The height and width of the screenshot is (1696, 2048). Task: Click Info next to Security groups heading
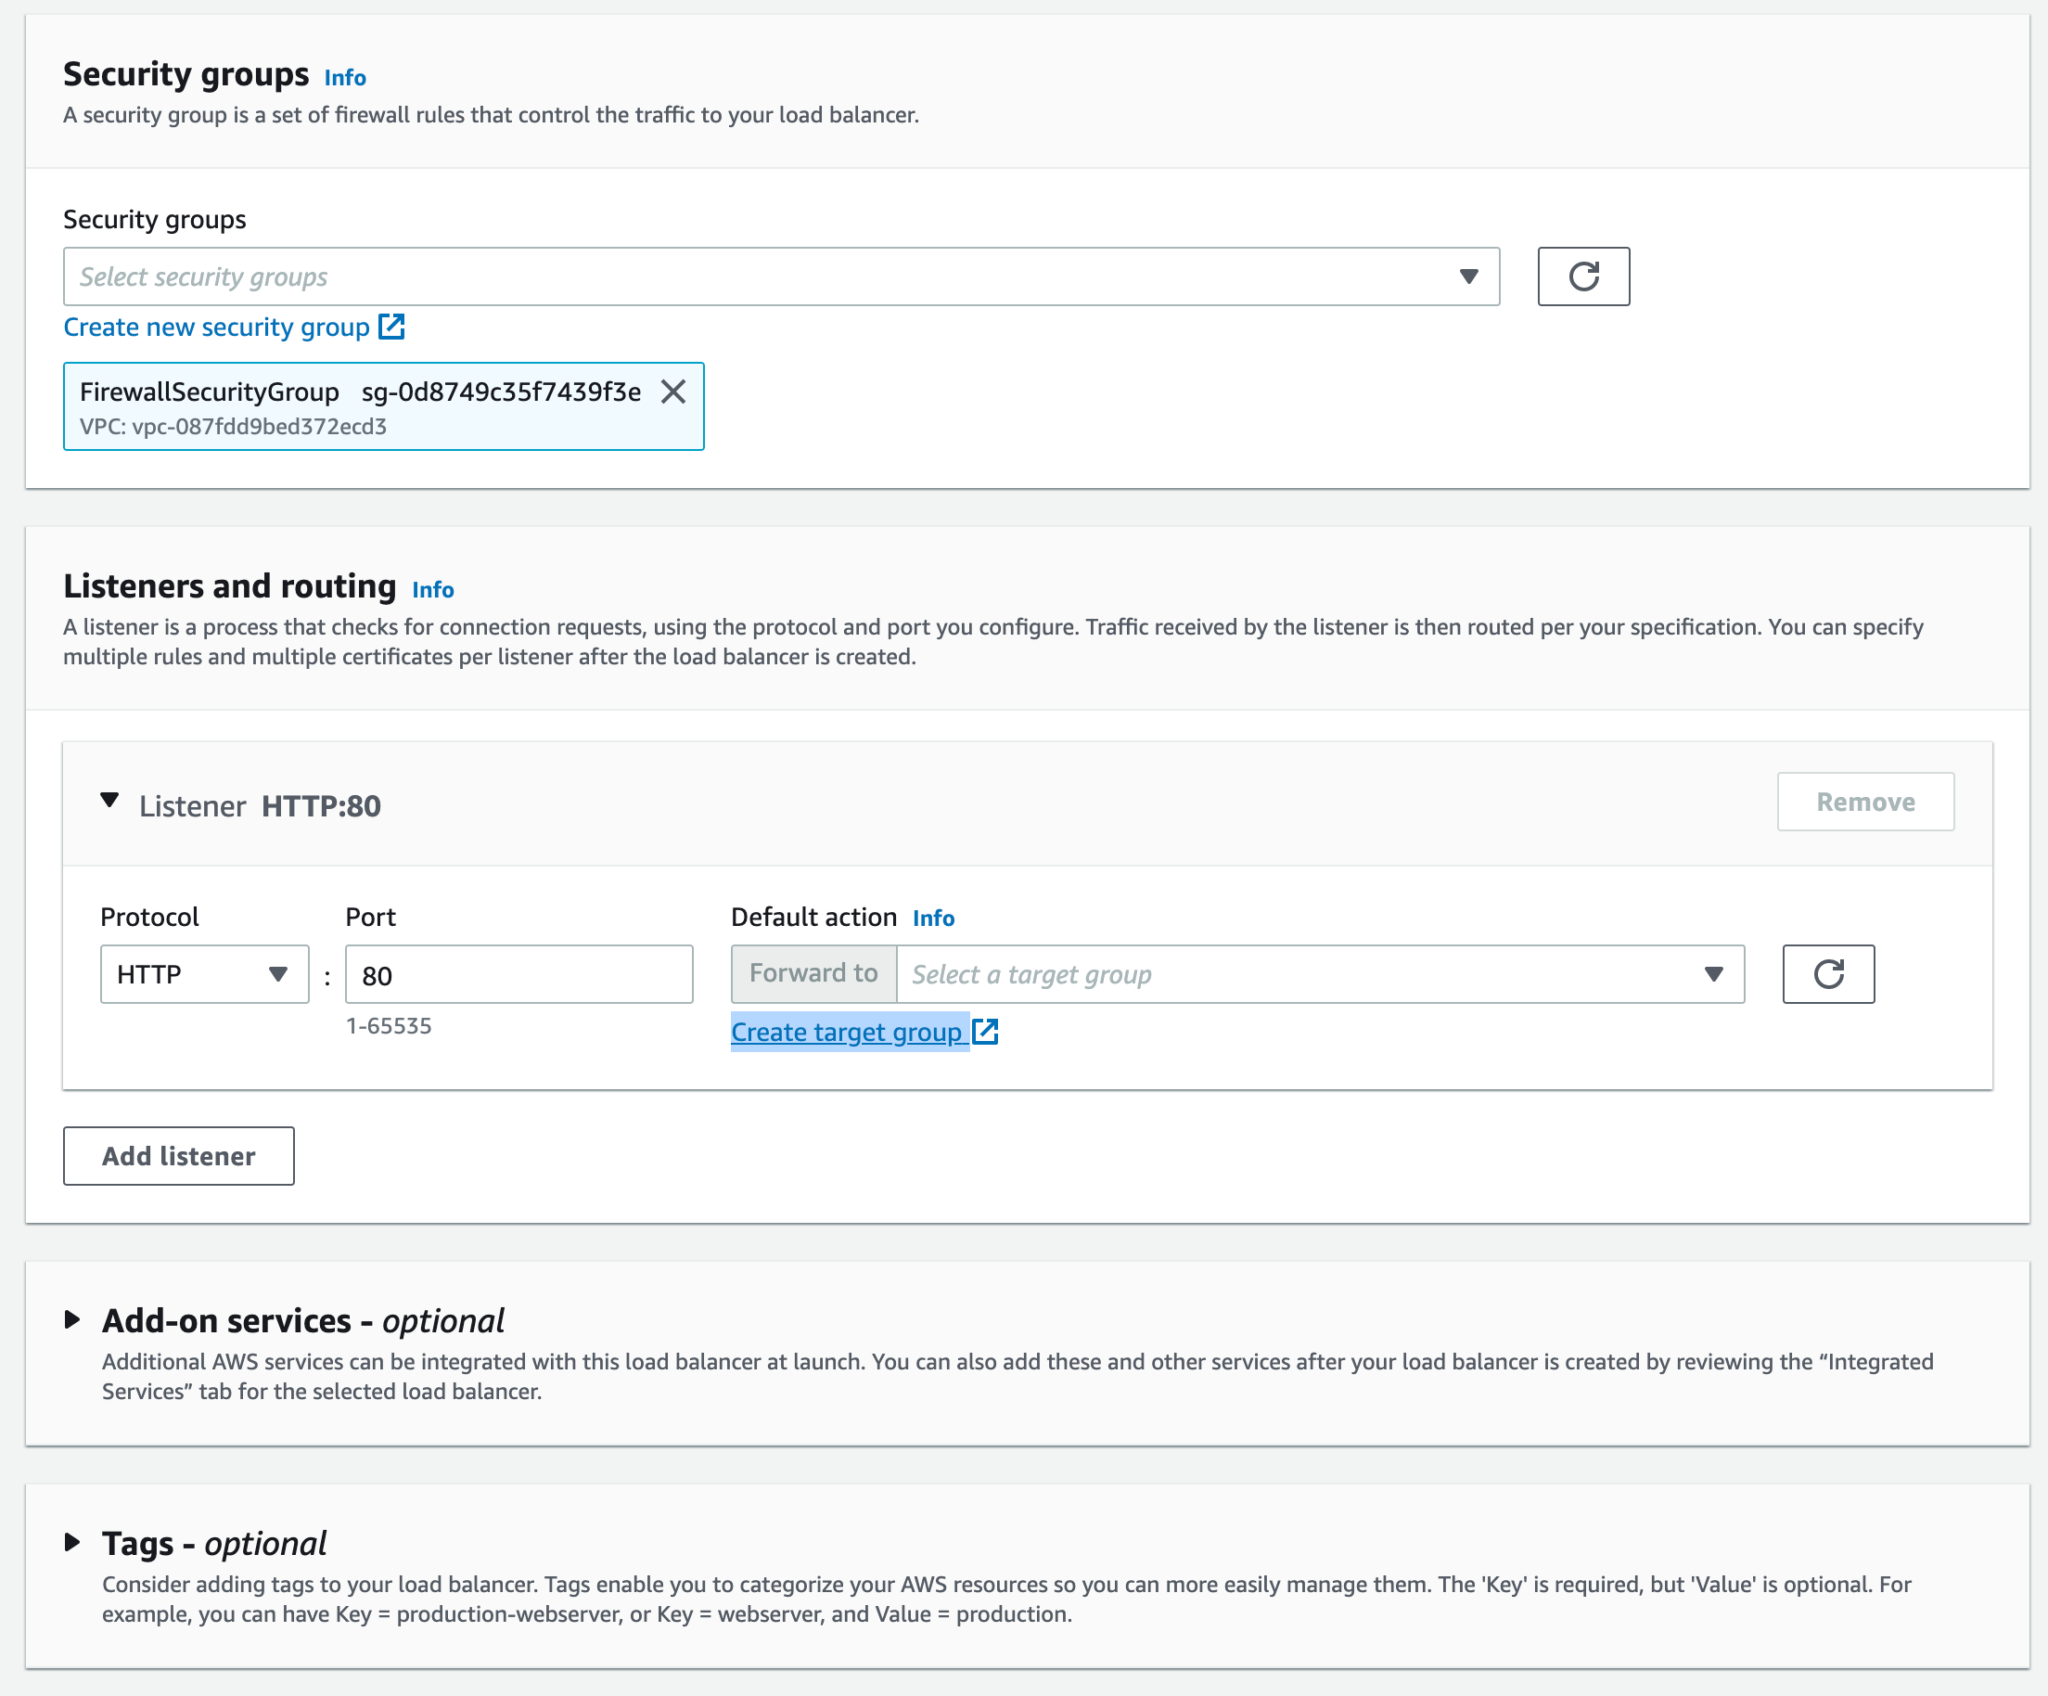point(345,78)
